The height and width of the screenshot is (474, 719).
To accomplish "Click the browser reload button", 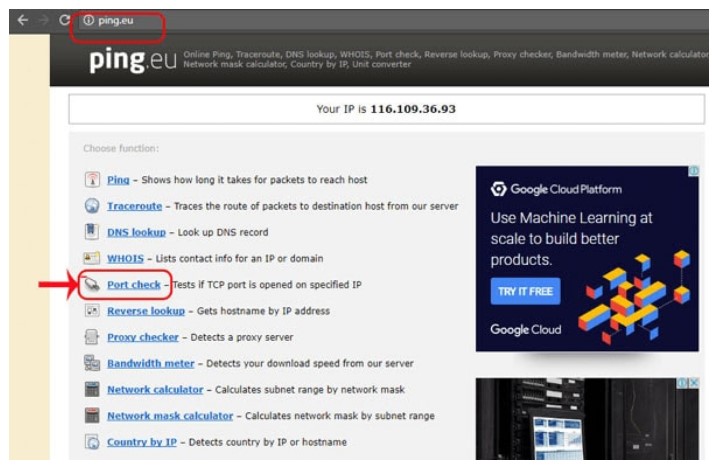I will pyautogui.click(x=65, y=20).
